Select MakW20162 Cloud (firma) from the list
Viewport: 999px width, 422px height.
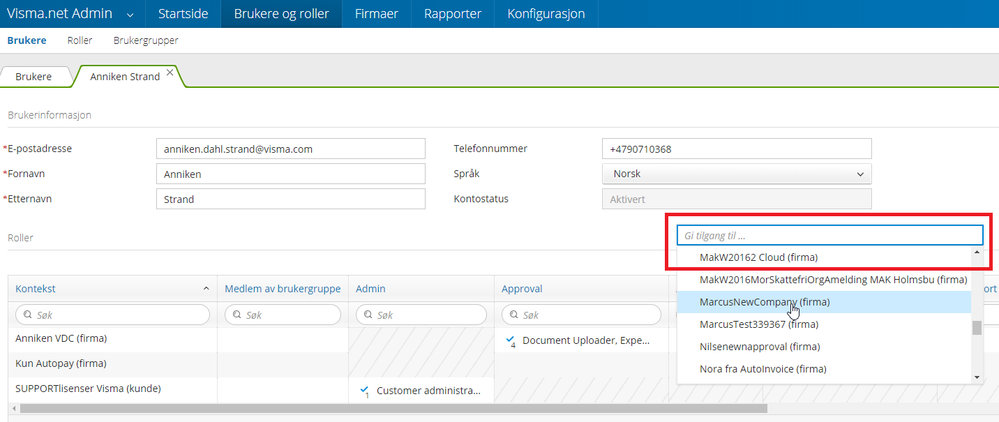[x=824, y=258]
